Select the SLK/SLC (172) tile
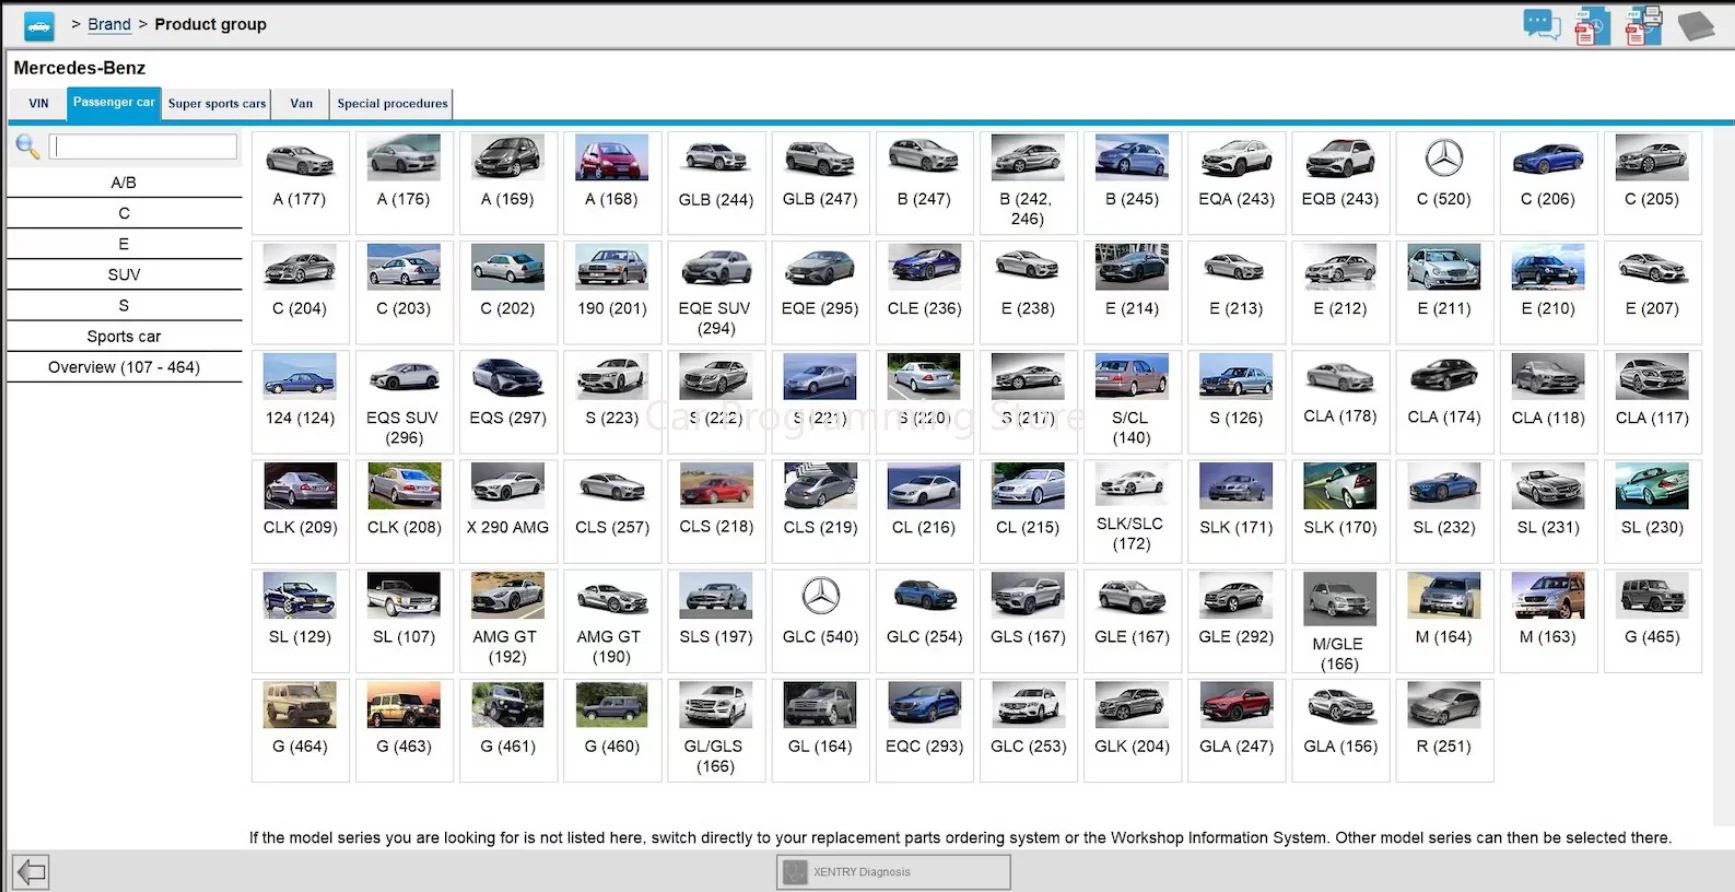1735x892 pixels. coord(1132,511)
